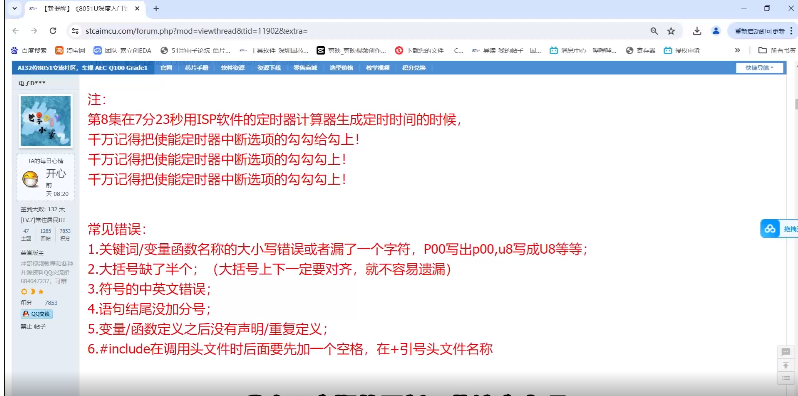Click the heading text 常见错误：

click(x=118, y=228)
